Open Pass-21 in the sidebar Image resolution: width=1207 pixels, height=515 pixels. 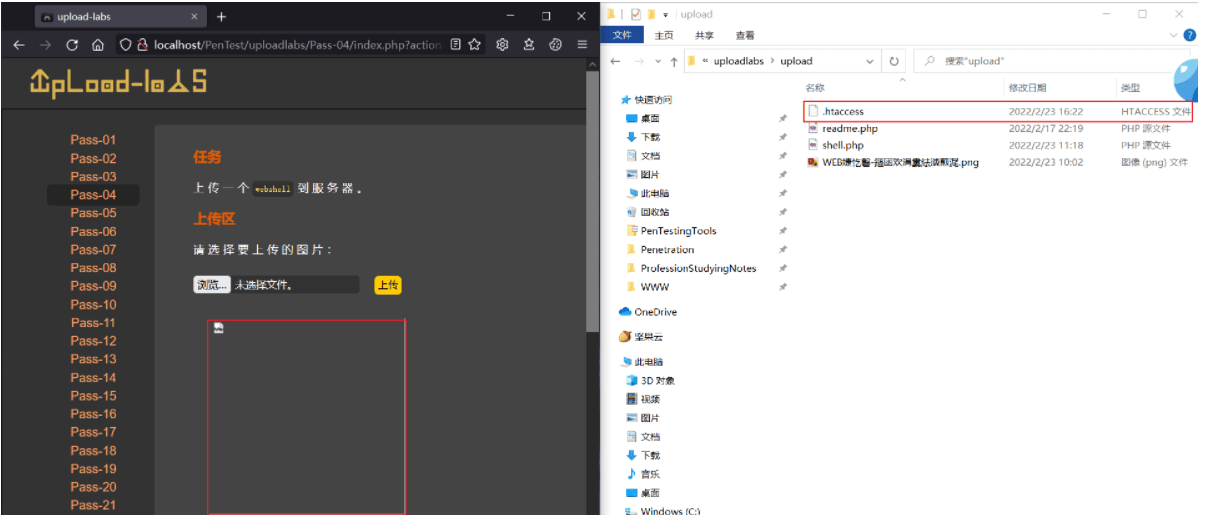(x=93, y=505)
